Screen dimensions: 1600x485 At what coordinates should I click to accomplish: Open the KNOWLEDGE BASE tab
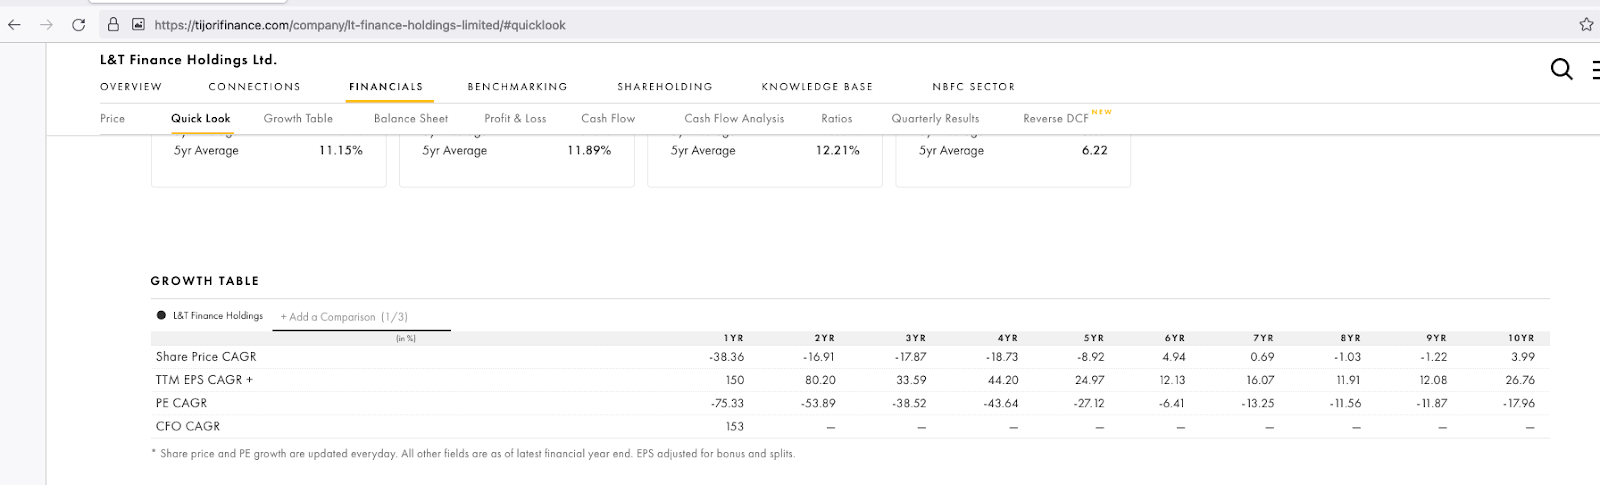pos(817,87)
